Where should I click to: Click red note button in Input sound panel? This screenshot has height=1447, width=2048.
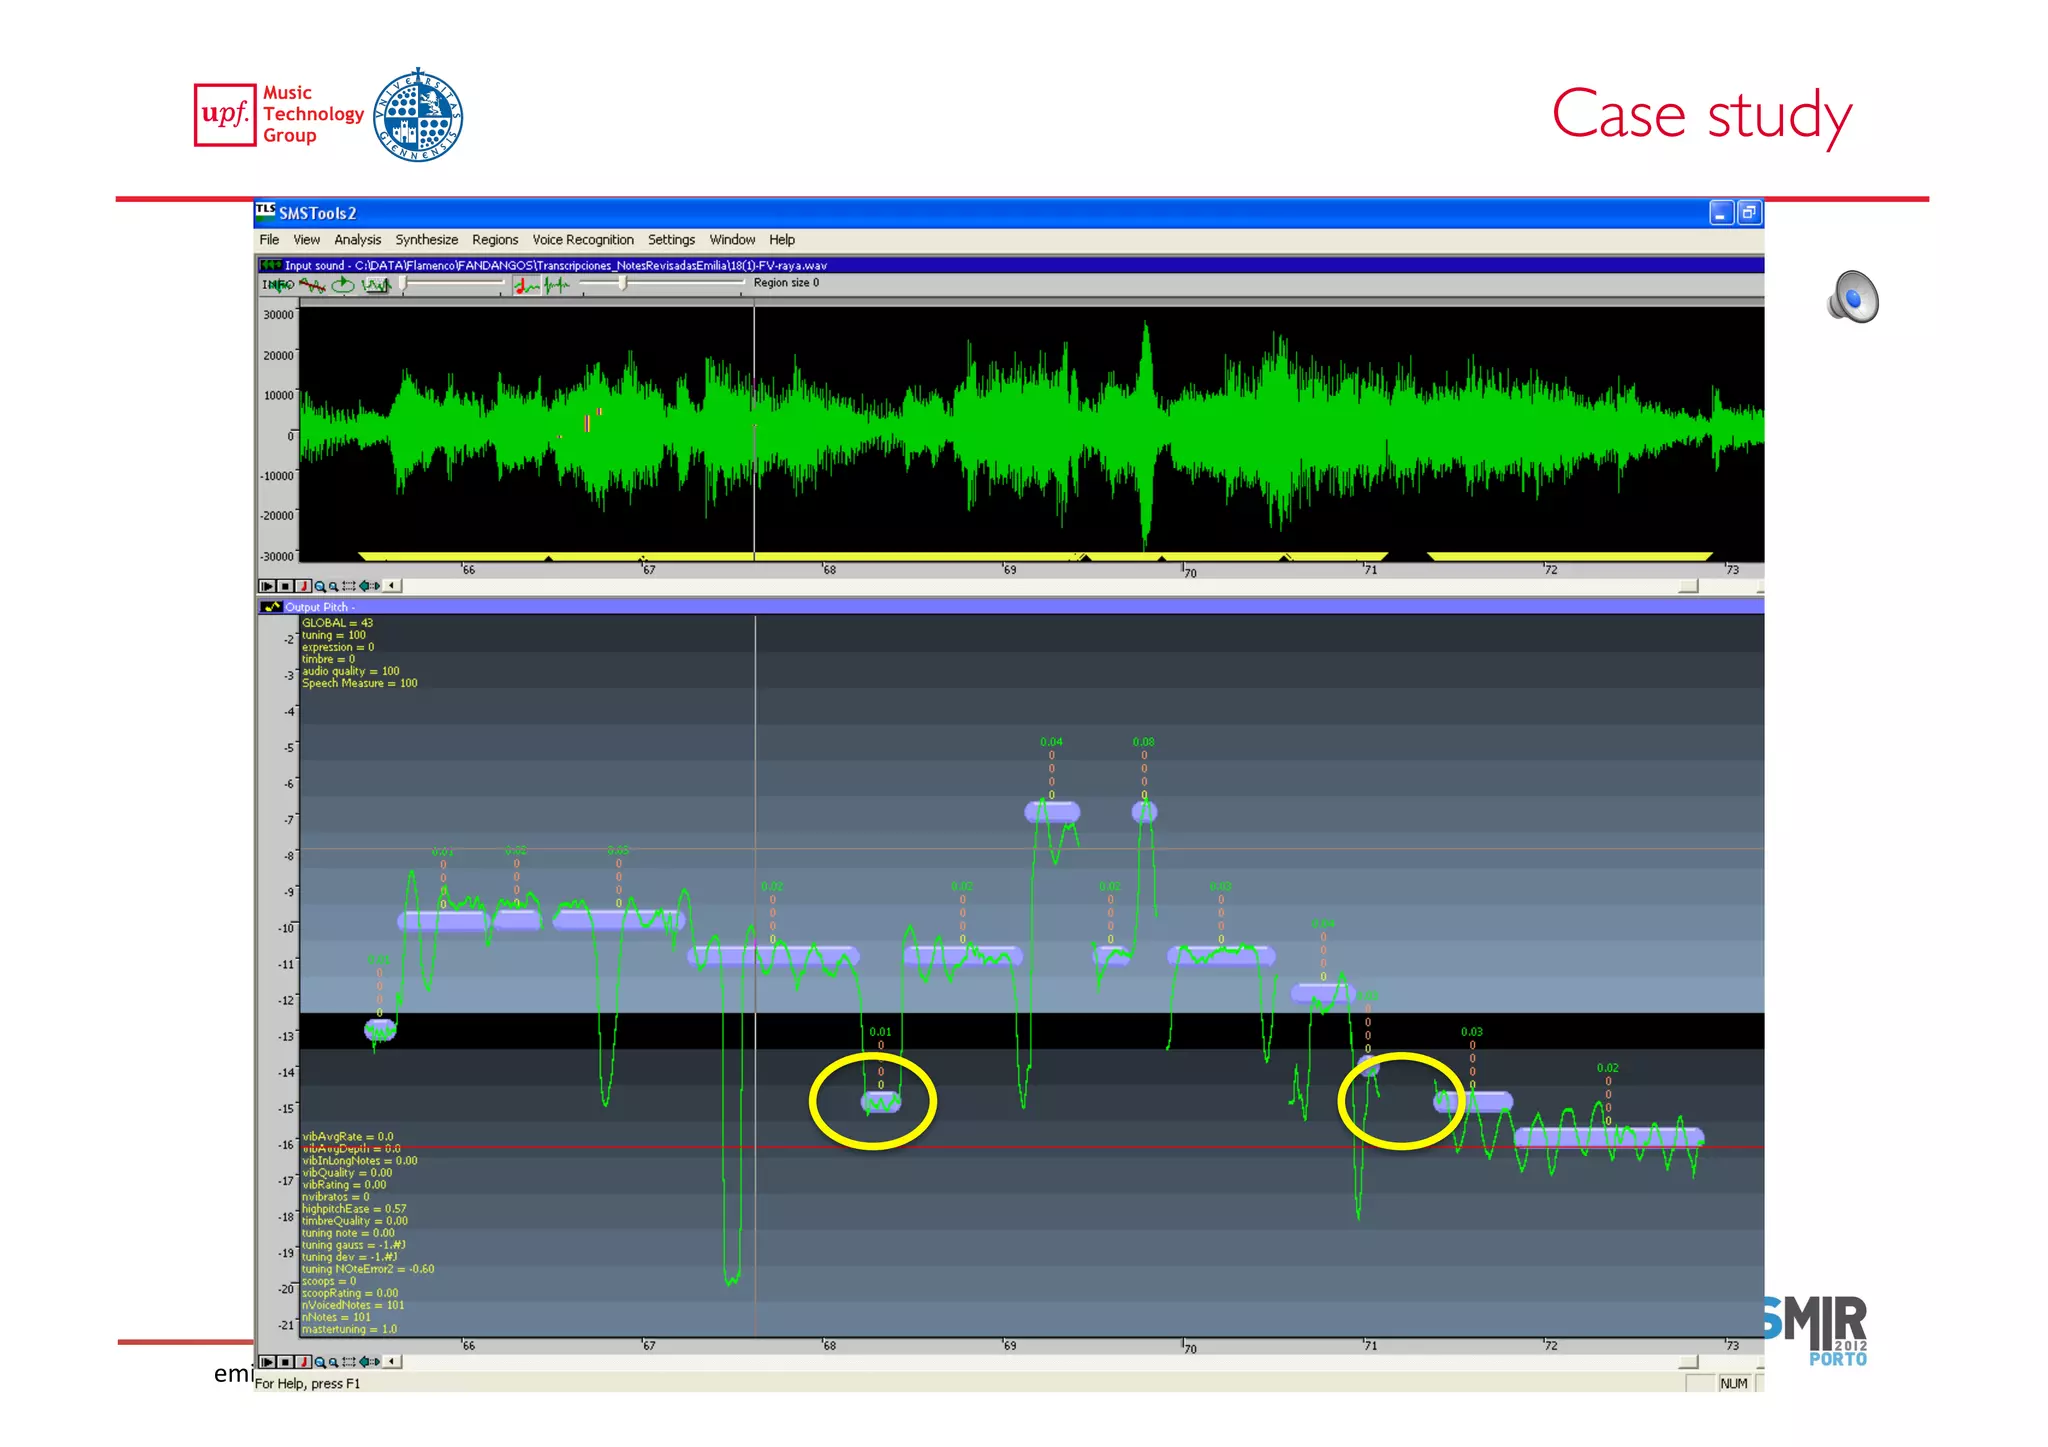click(x=303, y=586)
